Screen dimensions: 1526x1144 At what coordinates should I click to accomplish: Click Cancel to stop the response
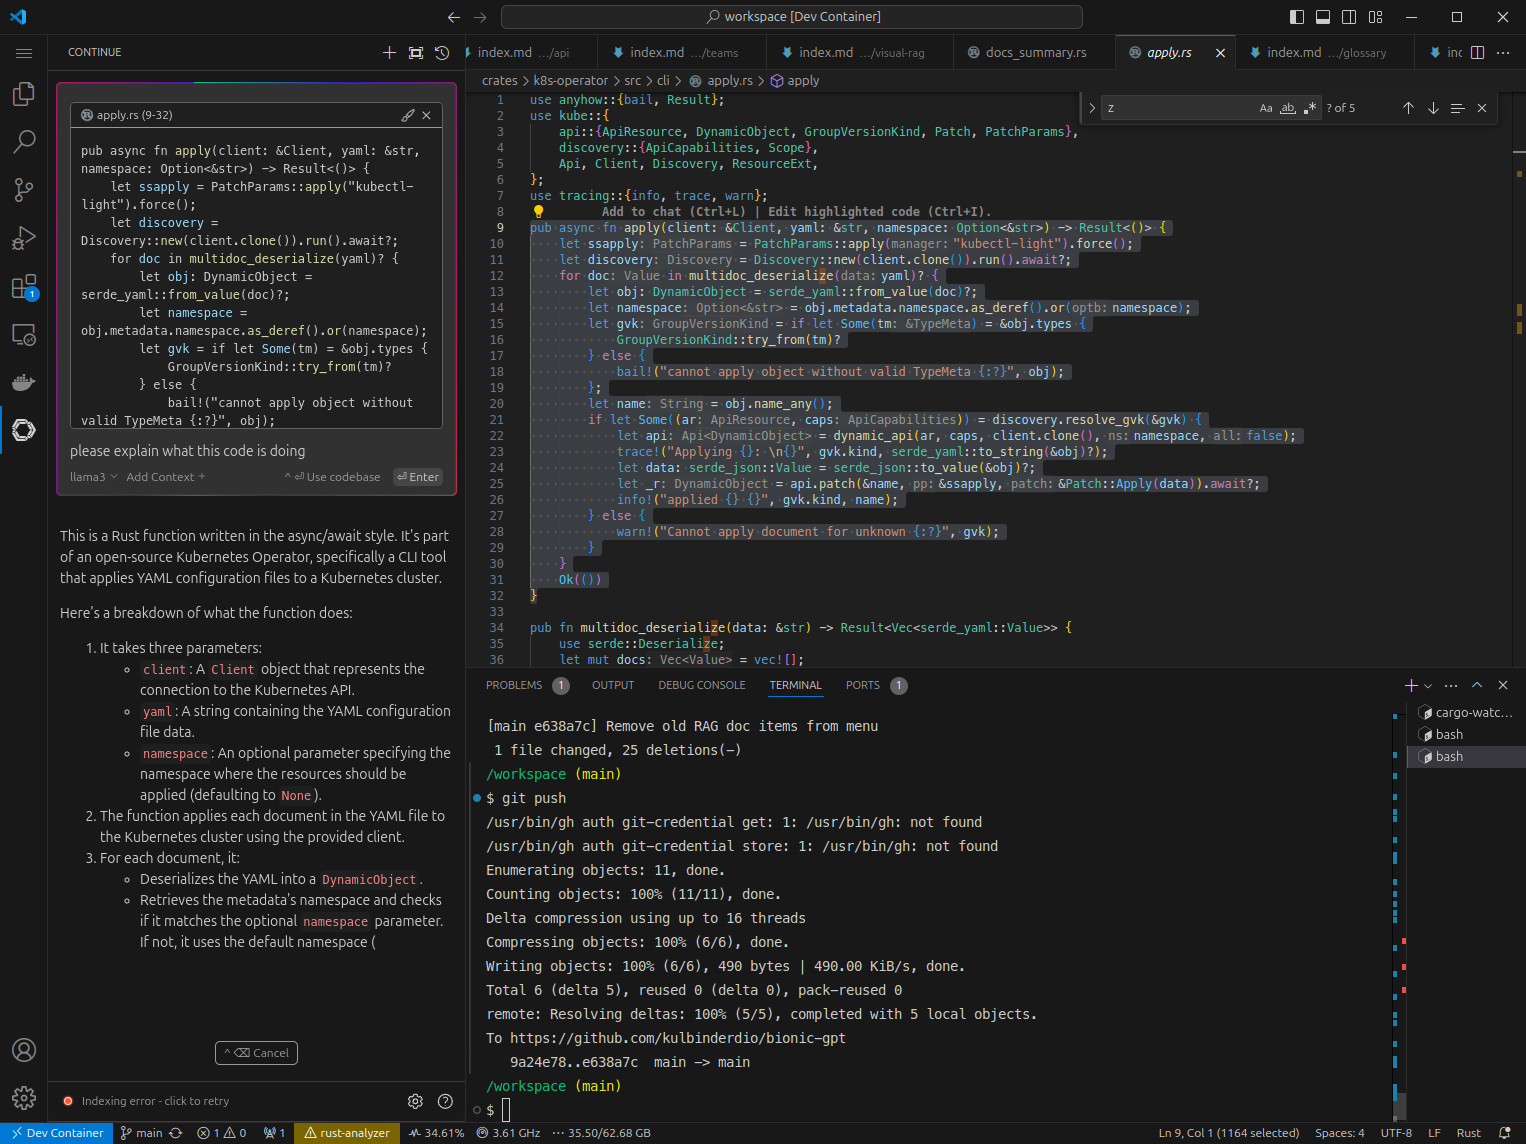256,1053
